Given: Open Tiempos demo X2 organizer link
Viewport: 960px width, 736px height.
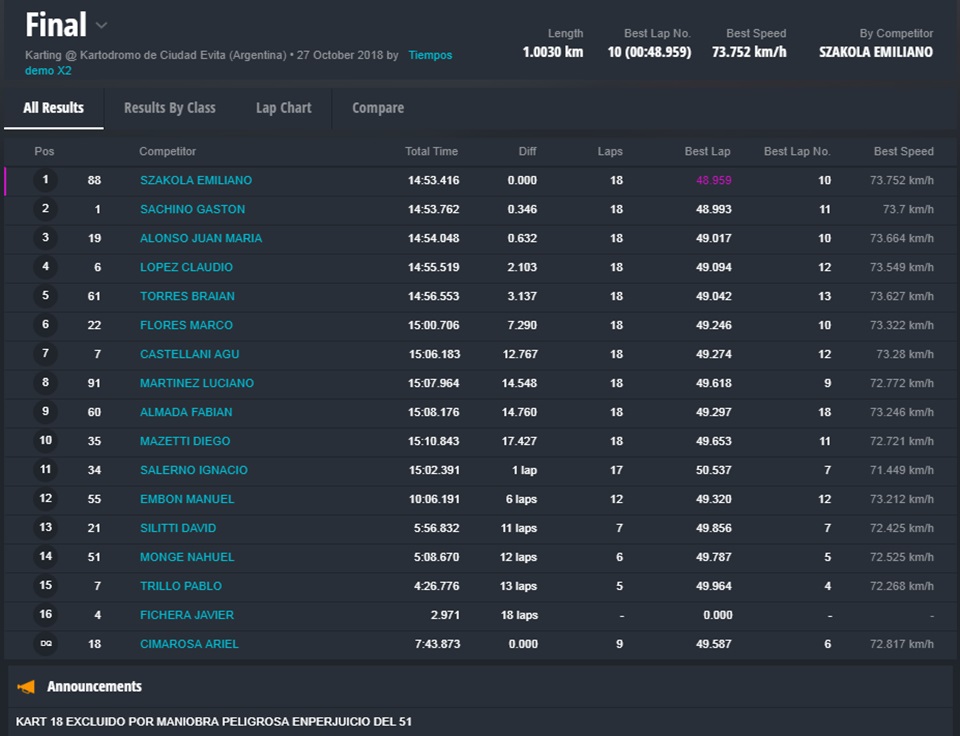Looking at the screenshot, I should pos(430,55).
